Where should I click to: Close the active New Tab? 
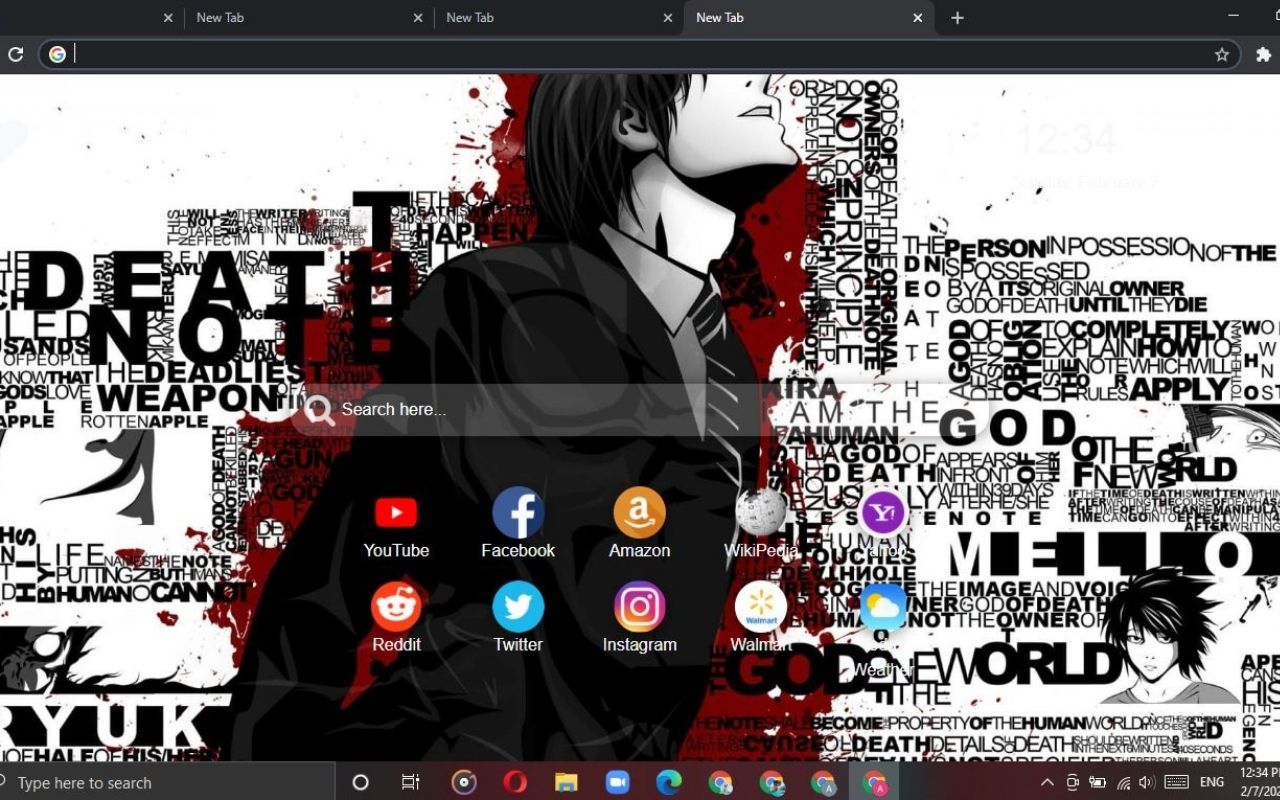918,18
